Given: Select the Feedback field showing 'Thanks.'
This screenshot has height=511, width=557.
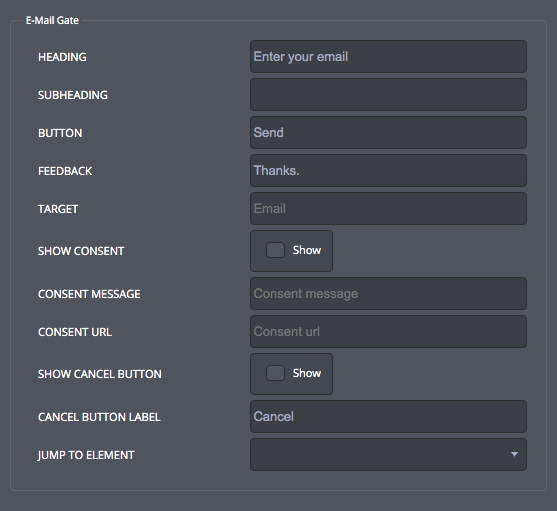Looking at the screenshot, I should [x=388, y=170].
